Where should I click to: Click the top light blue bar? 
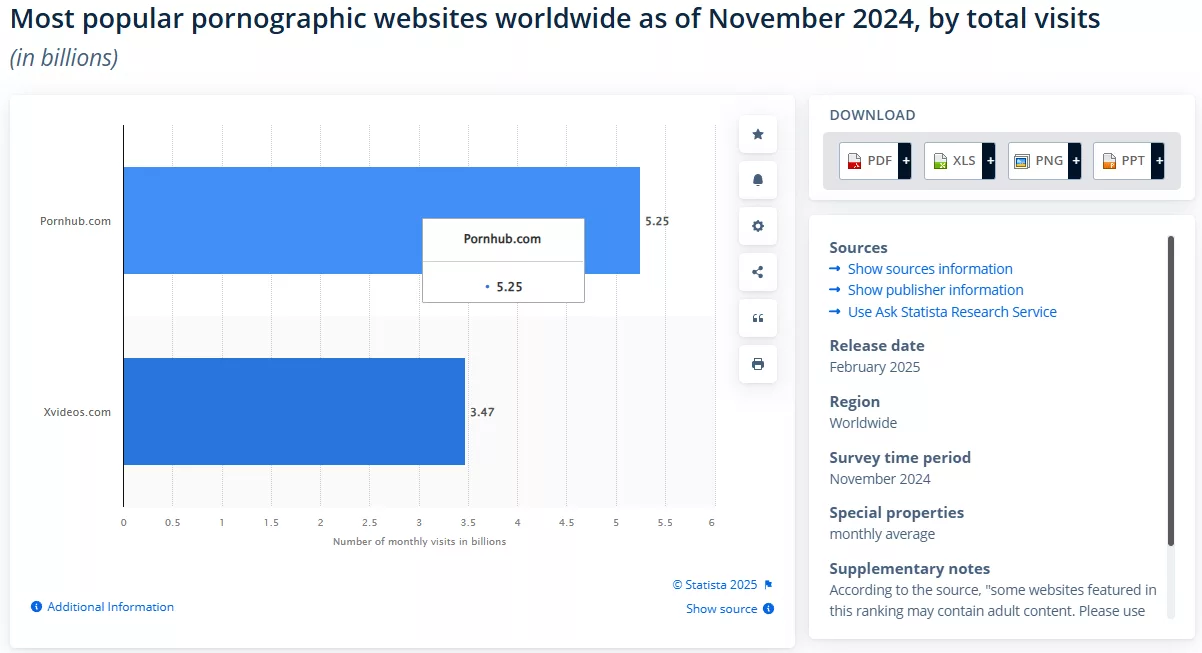point(381,220)
